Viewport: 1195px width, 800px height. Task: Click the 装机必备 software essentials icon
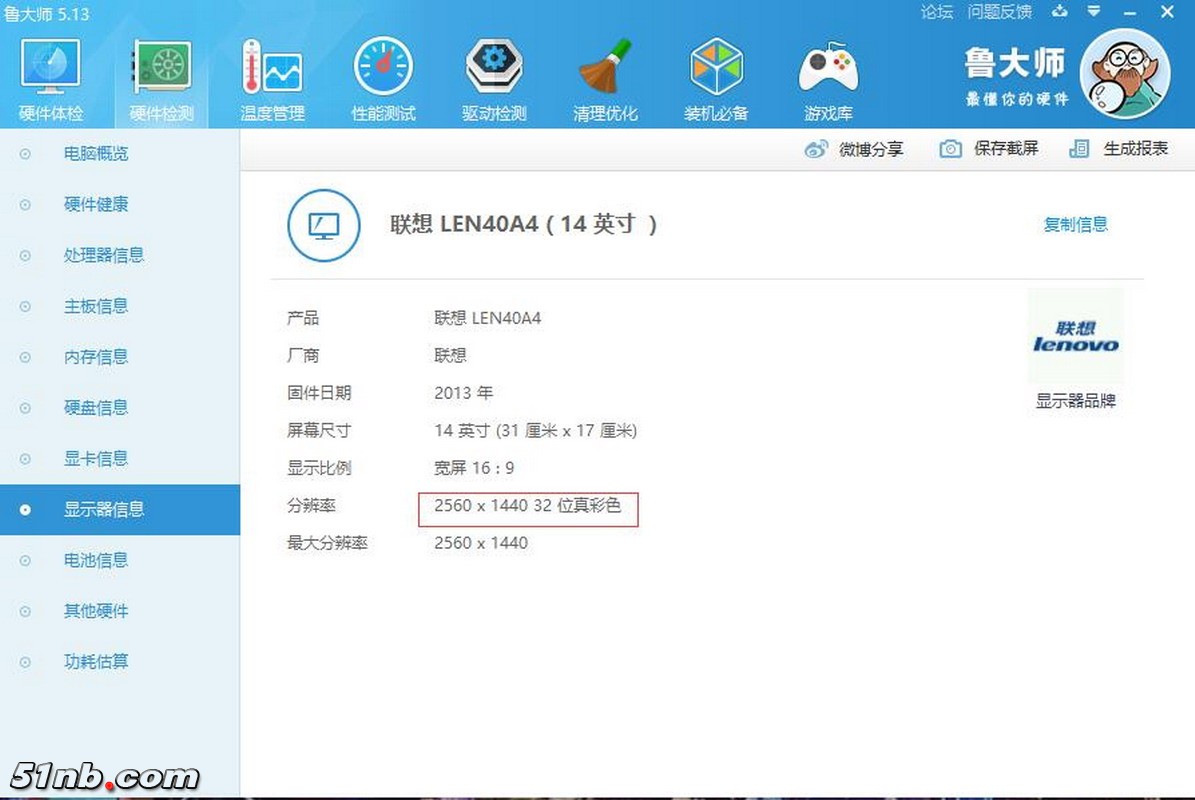coord(716,75)
